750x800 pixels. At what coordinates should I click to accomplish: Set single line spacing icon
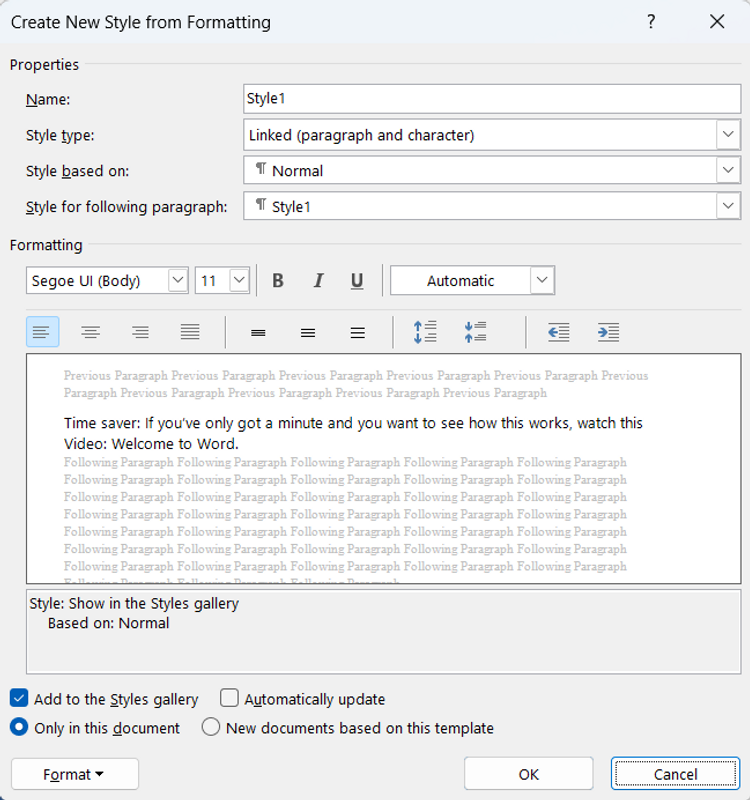click(258, 333)
